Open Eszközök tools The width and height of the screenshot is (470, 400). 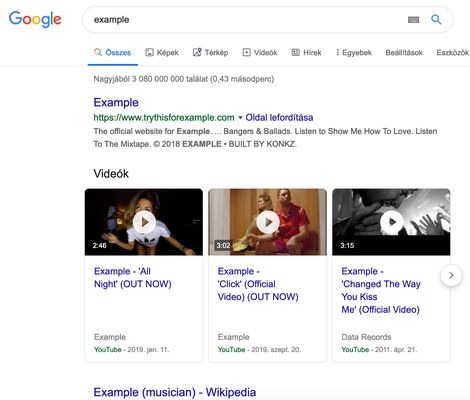453,52
